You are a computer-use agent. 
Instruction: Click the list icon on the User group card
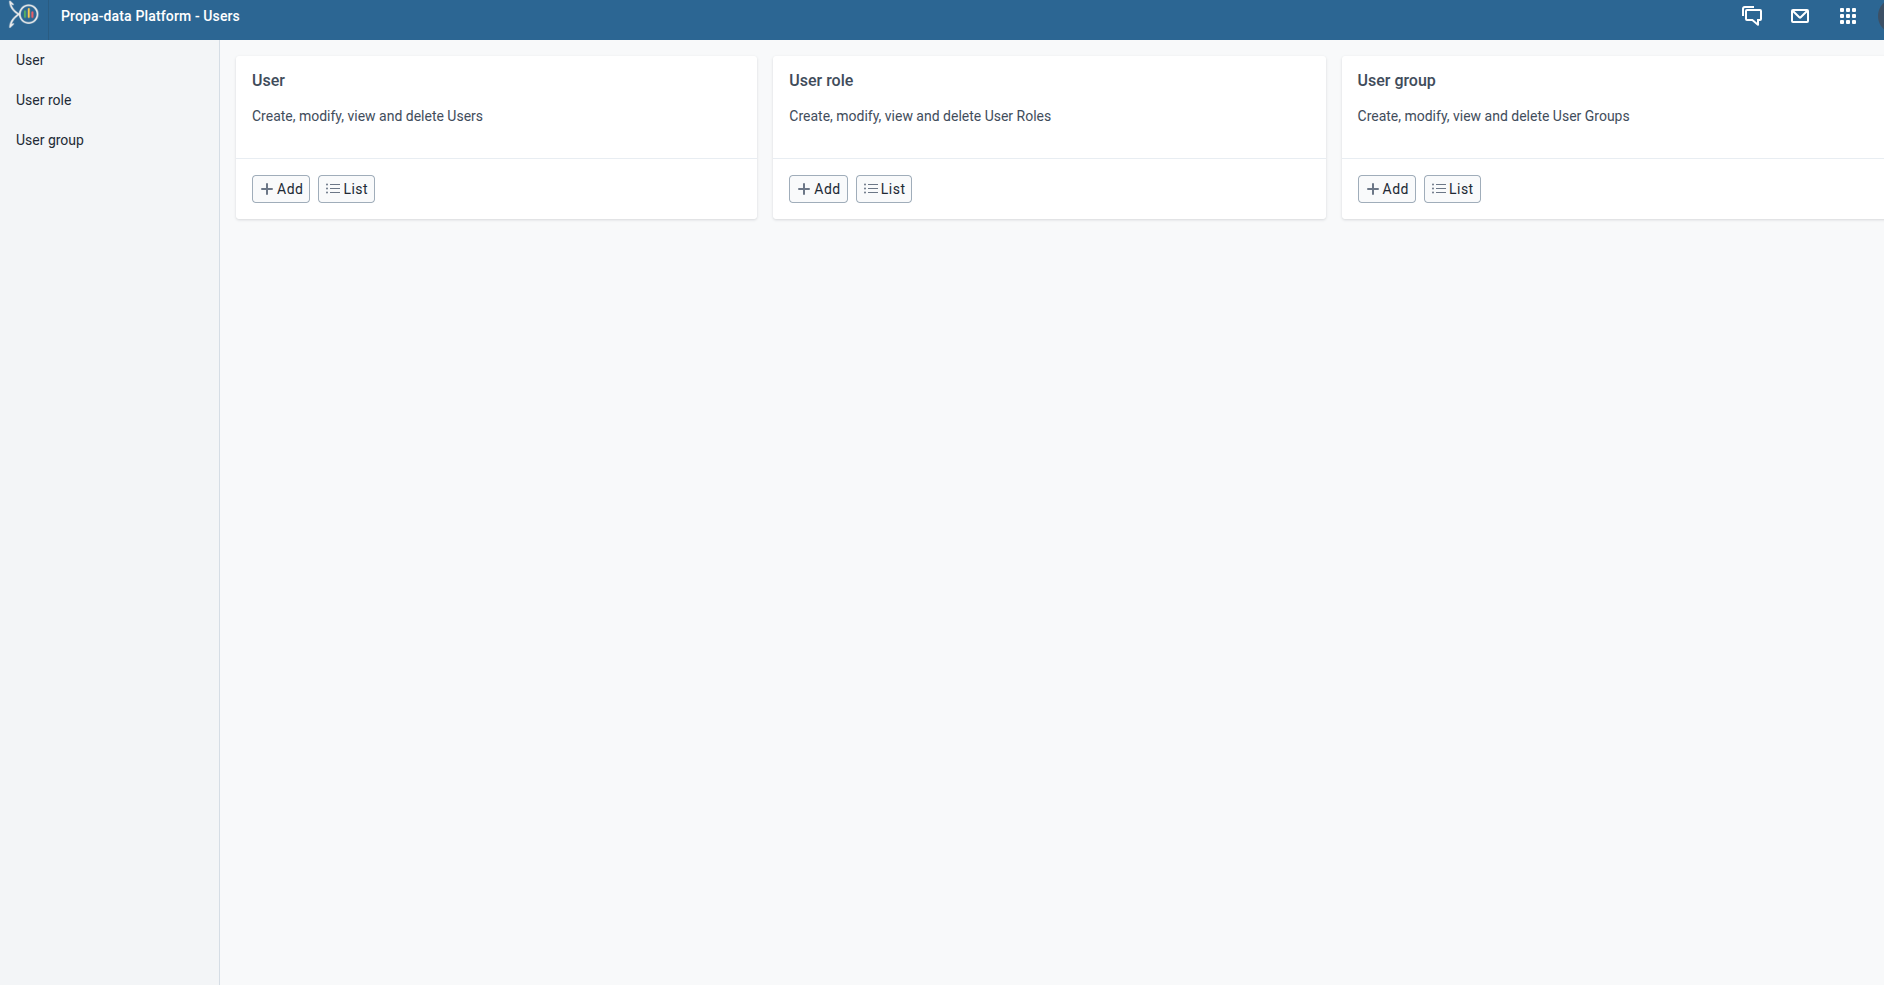click(1440, 188)
